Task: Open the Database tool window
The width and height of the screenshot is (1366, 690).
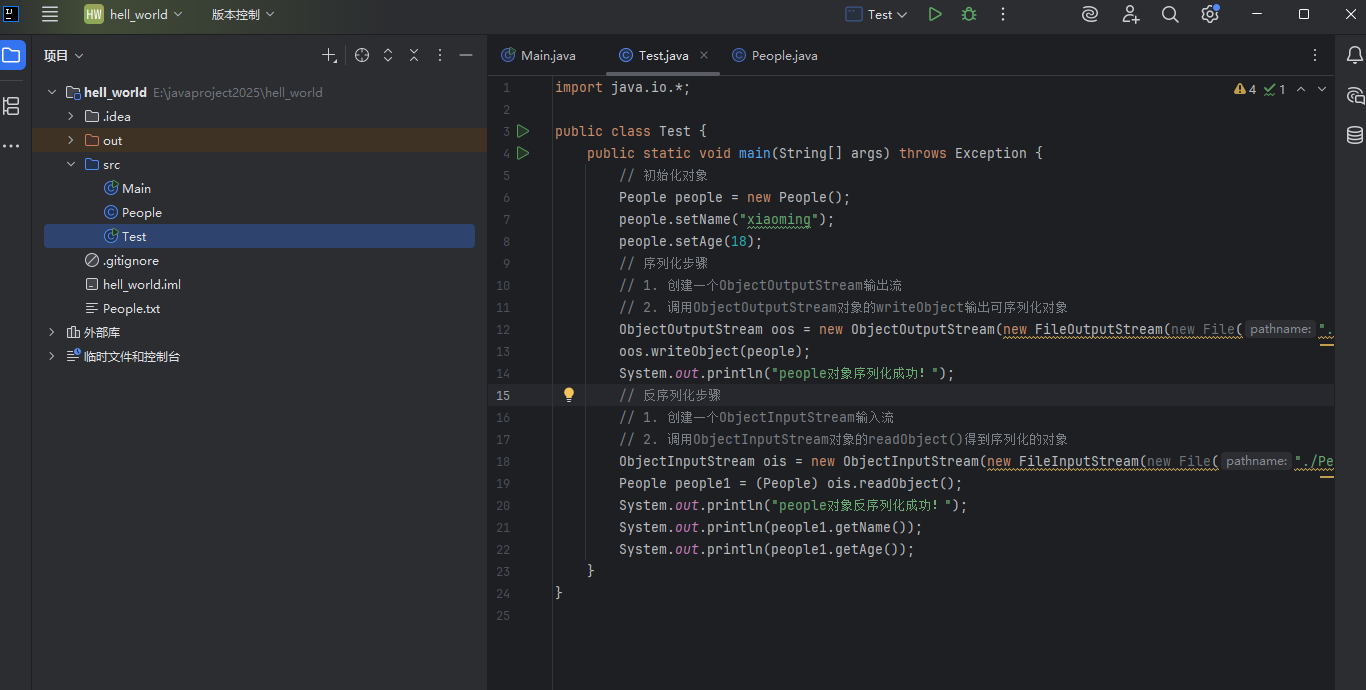Action: [1355, 135]
